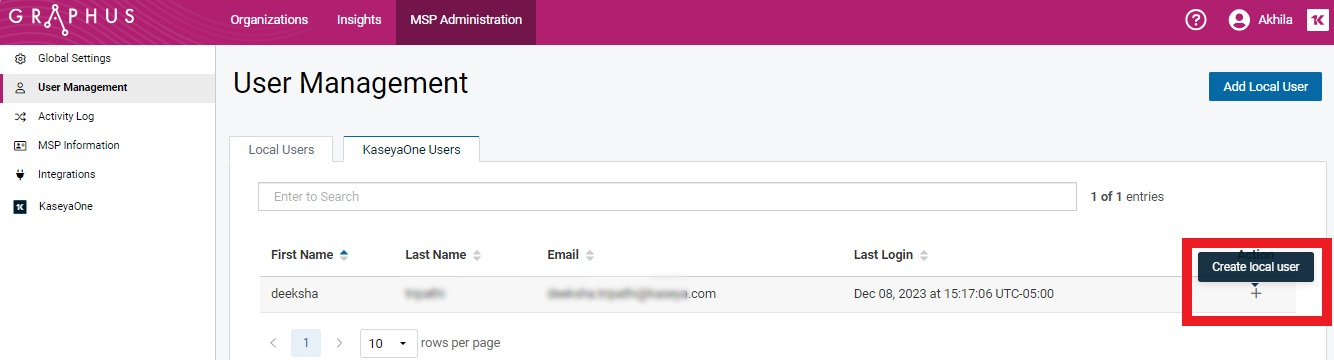Click the Graphus logo
This screenshot has height=360, width=1334.
coord(71,20)
